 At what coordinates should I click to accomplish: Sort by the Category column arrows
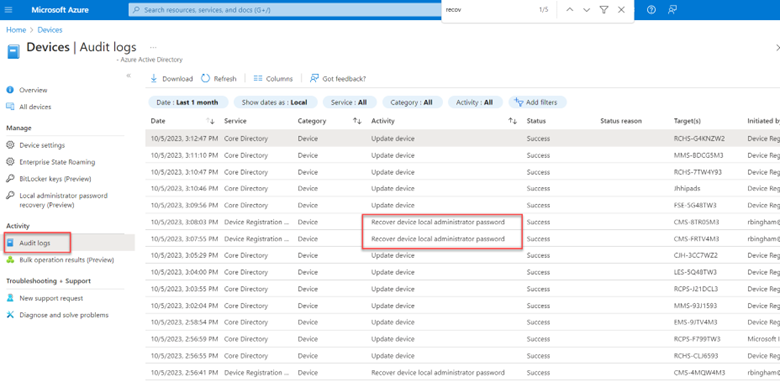coord(357,121)
